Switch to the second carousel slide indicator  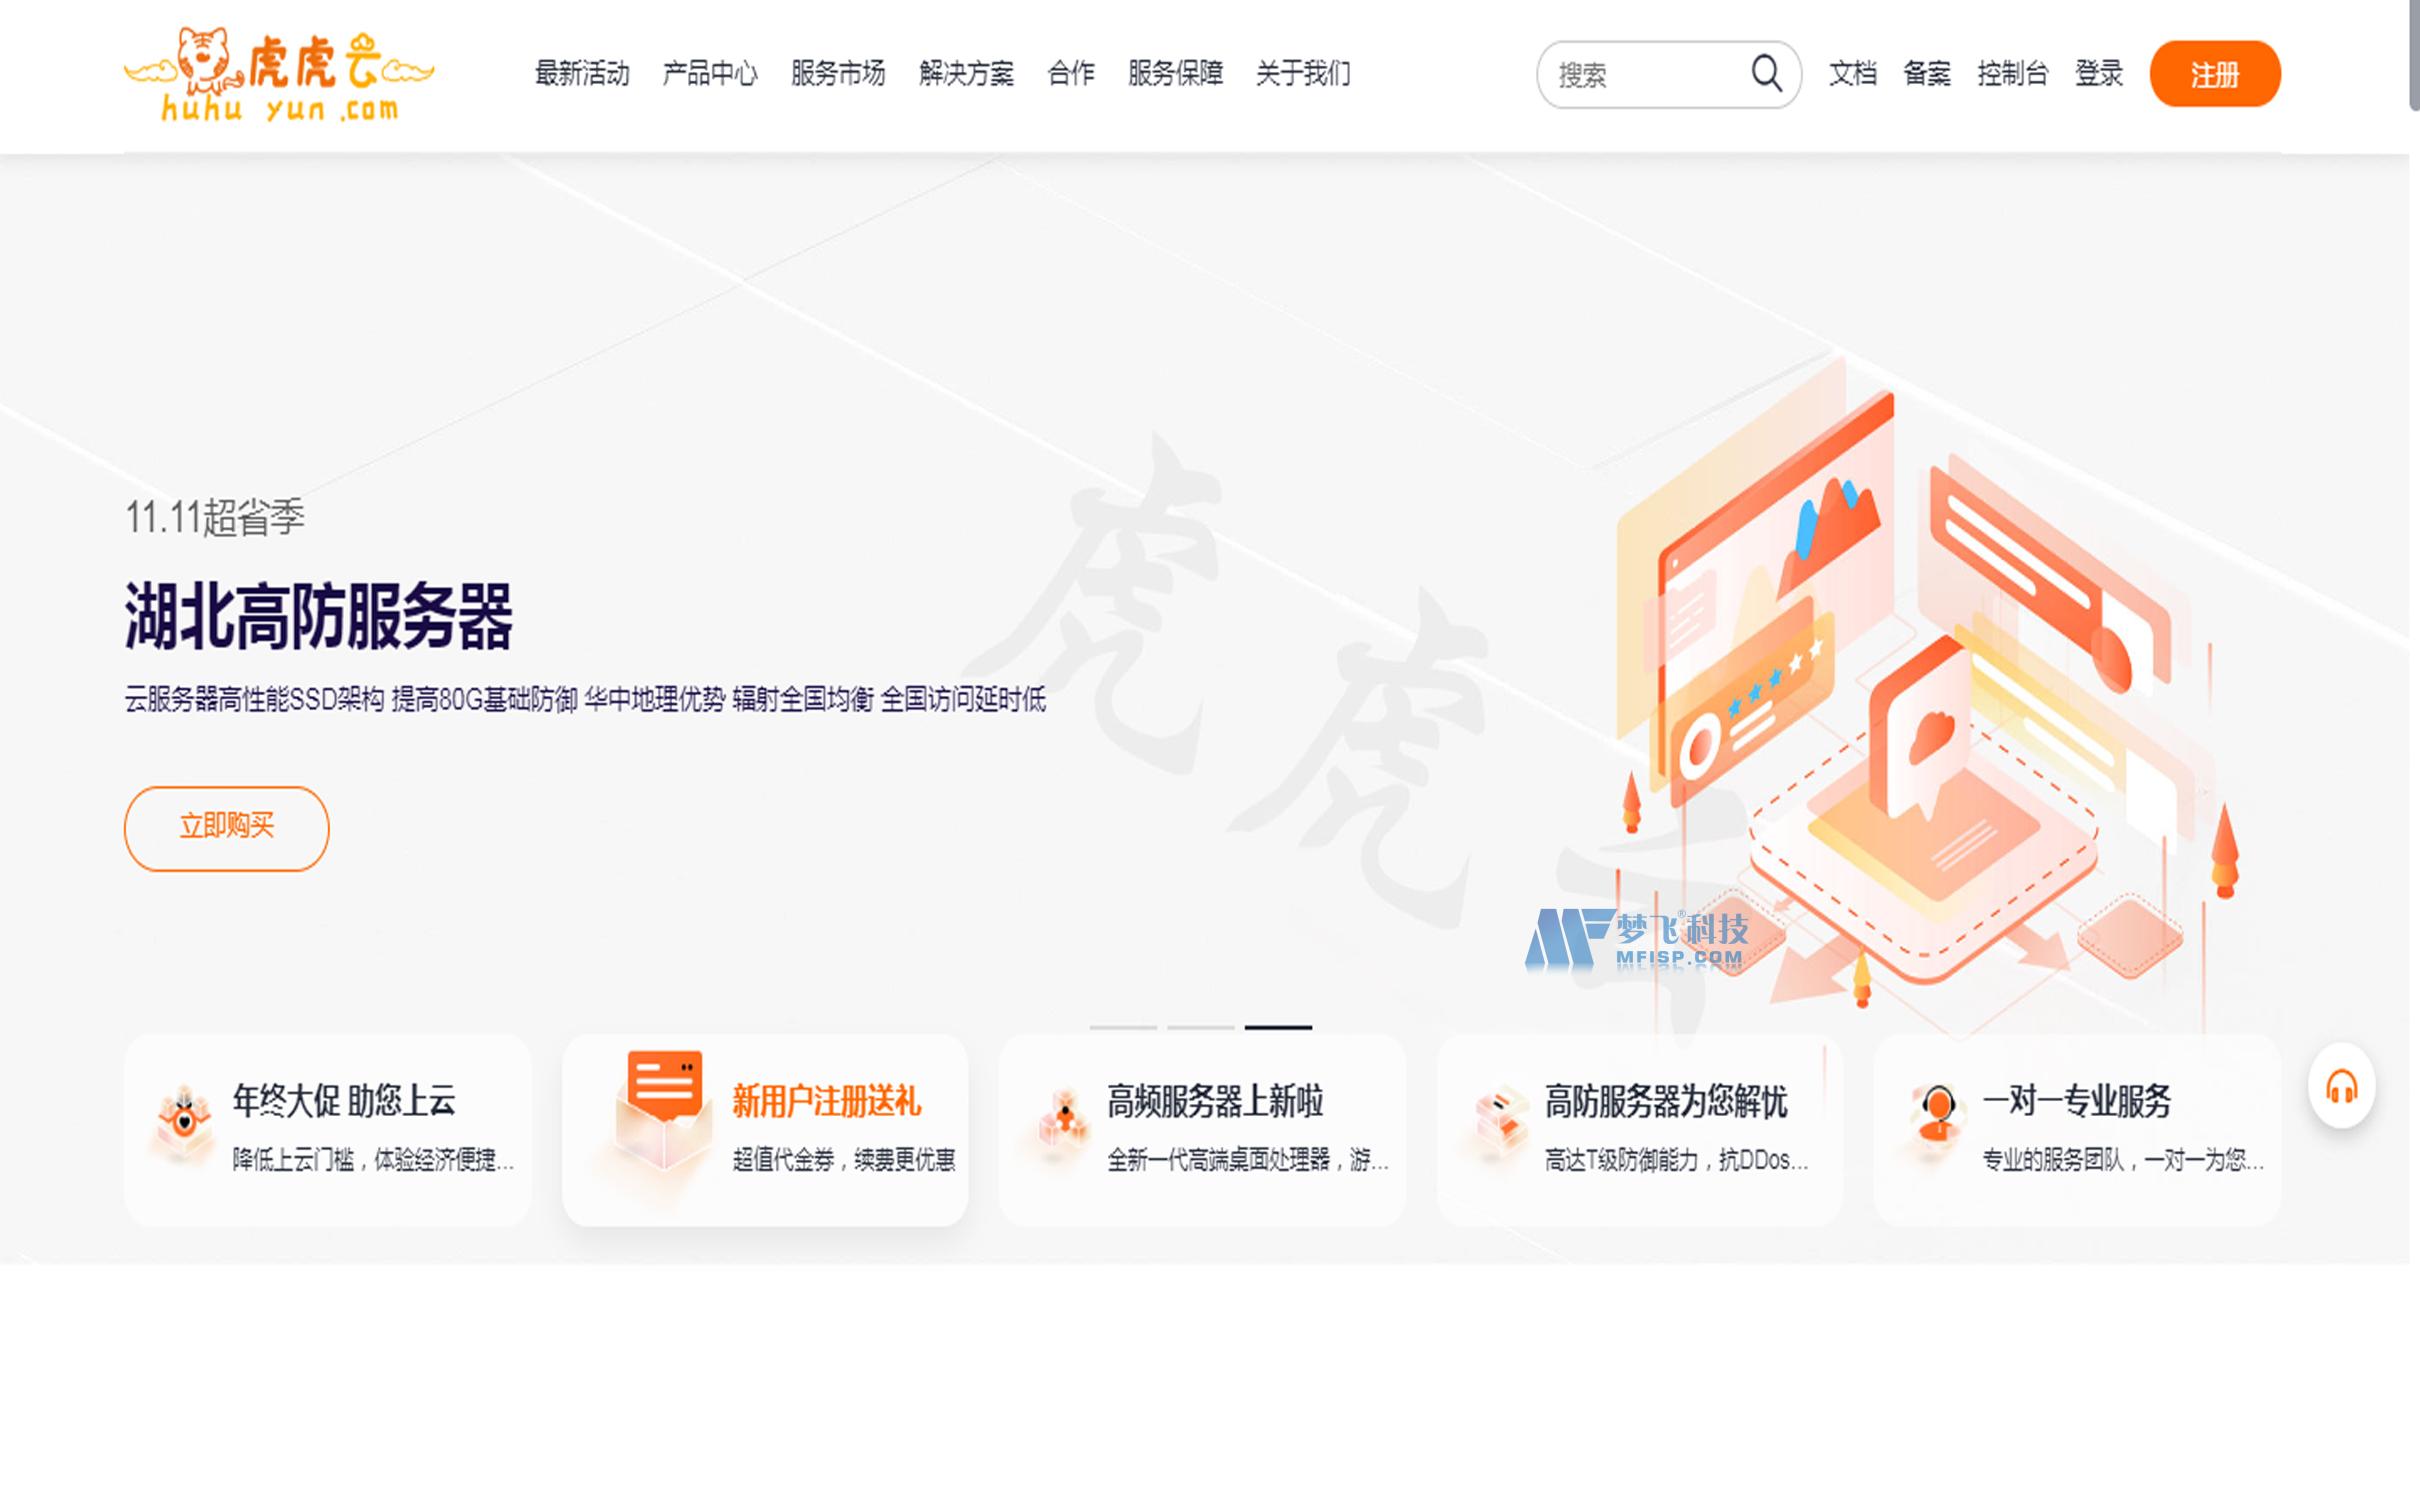coord(1200,1027)
